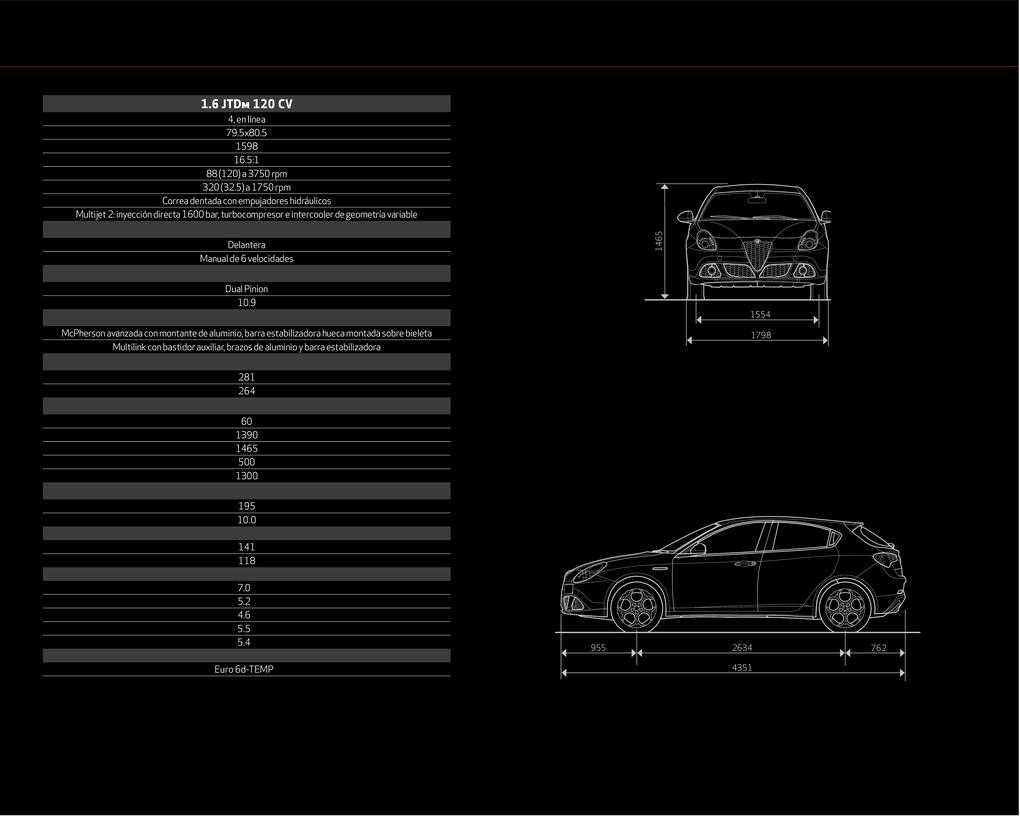Click the "16.5:1" compression ratio value
This screenshot has height=816, width=1020.
(x=247, y=160)
